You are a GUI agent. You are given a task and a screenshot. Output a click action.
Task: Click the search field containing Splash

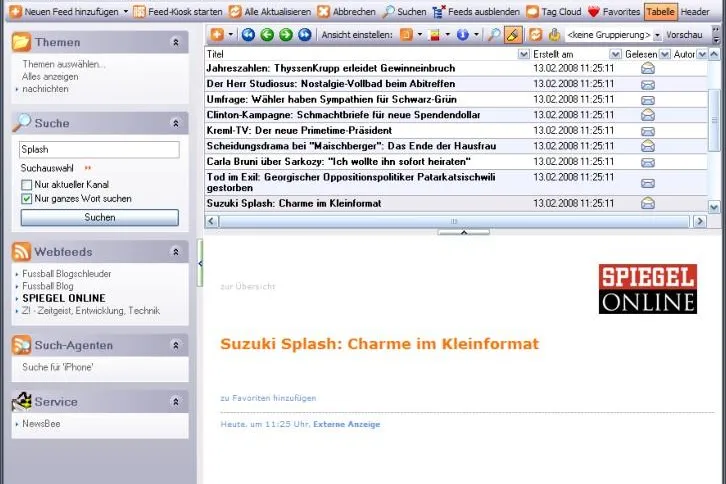[x=100, y=150]
